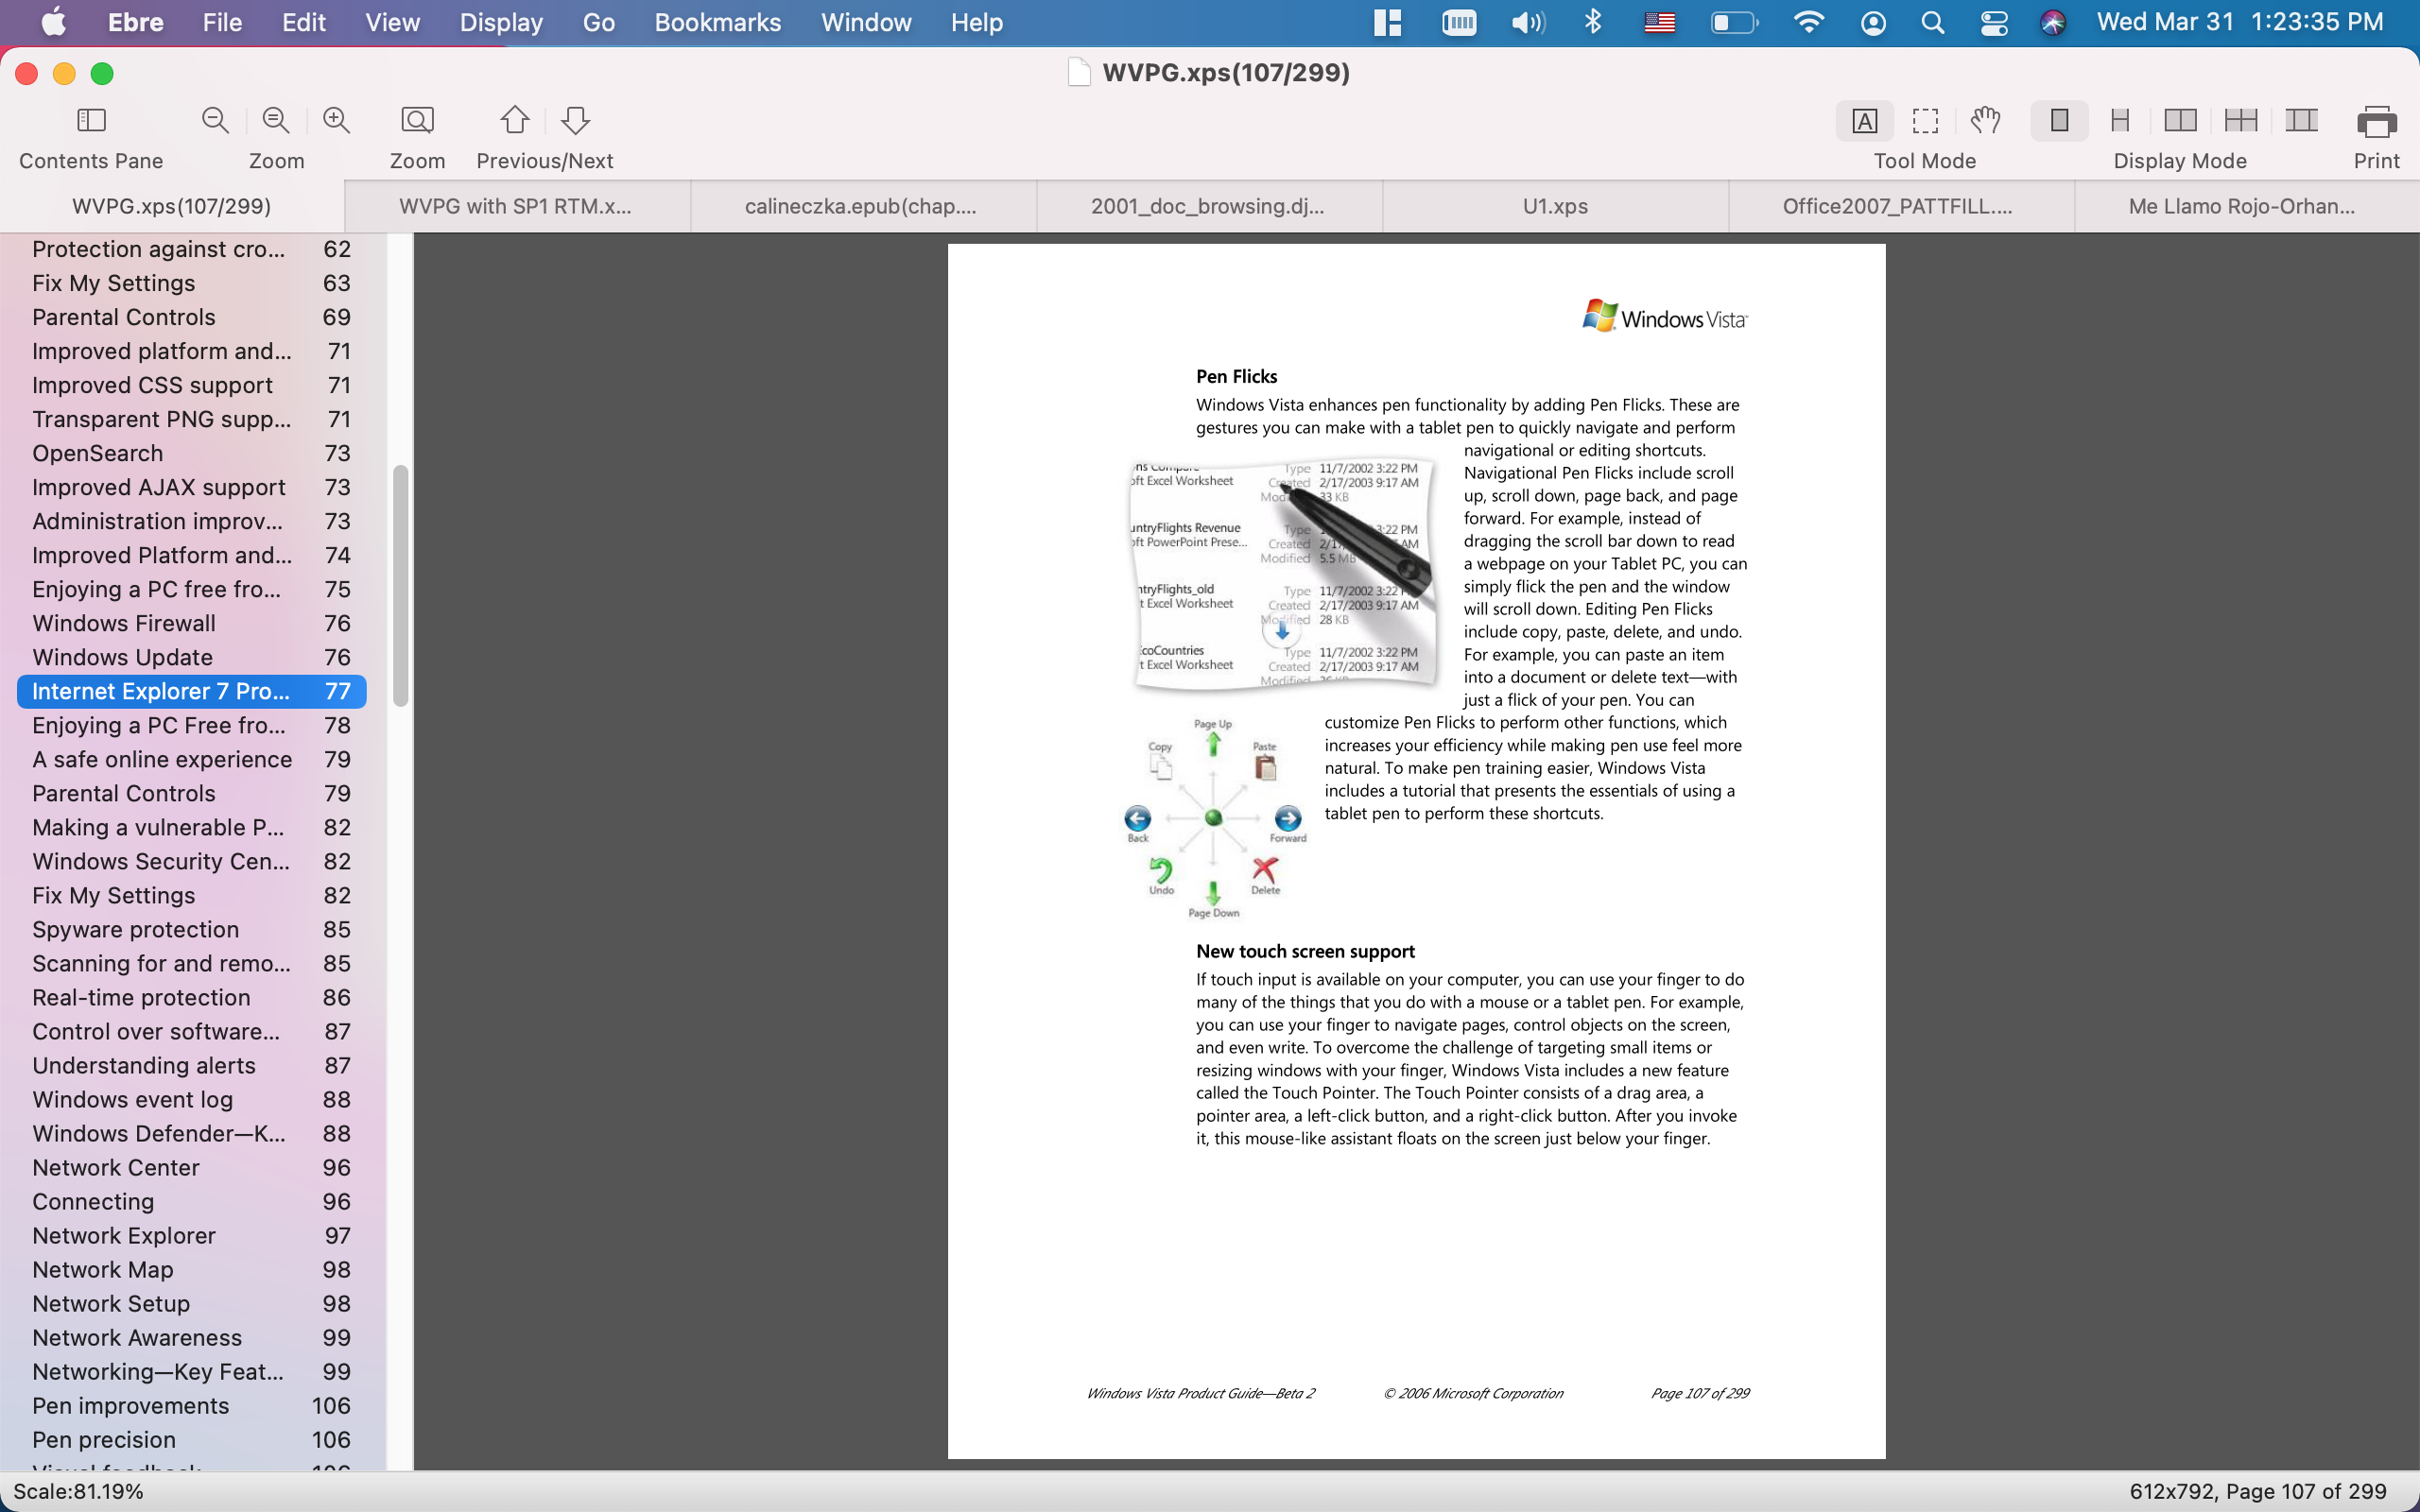Select Network Explorer contents entry
The image size is (2420, 1512).
(191, 1235)
